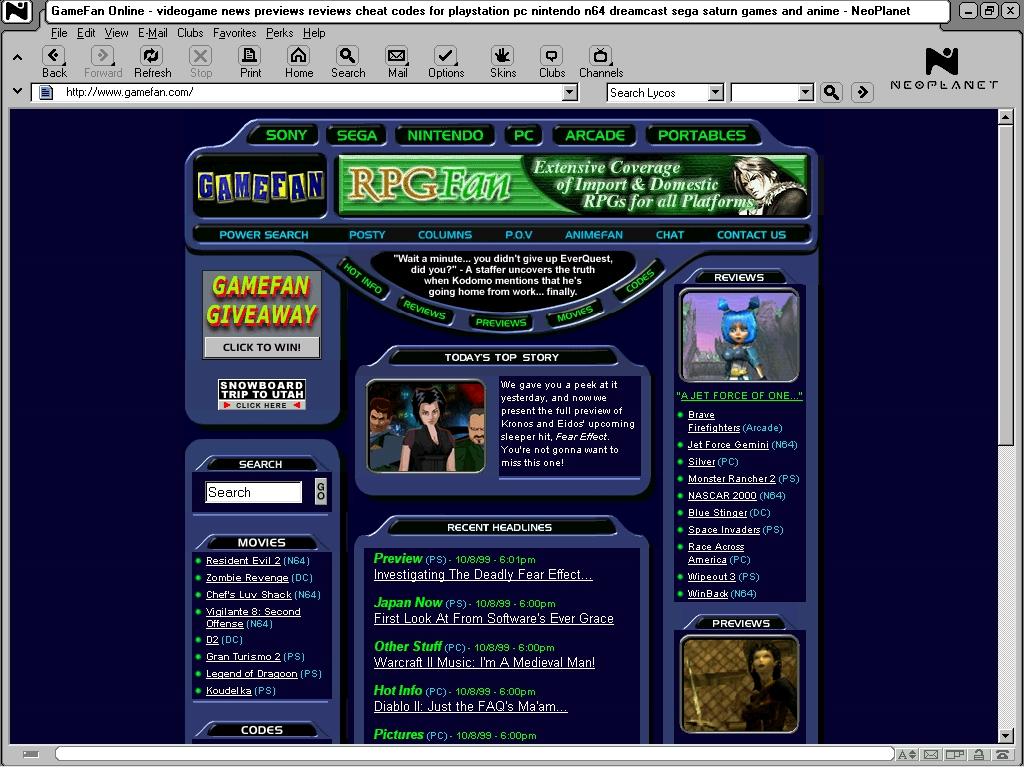Go to Home page icon

tap(298, 56)
